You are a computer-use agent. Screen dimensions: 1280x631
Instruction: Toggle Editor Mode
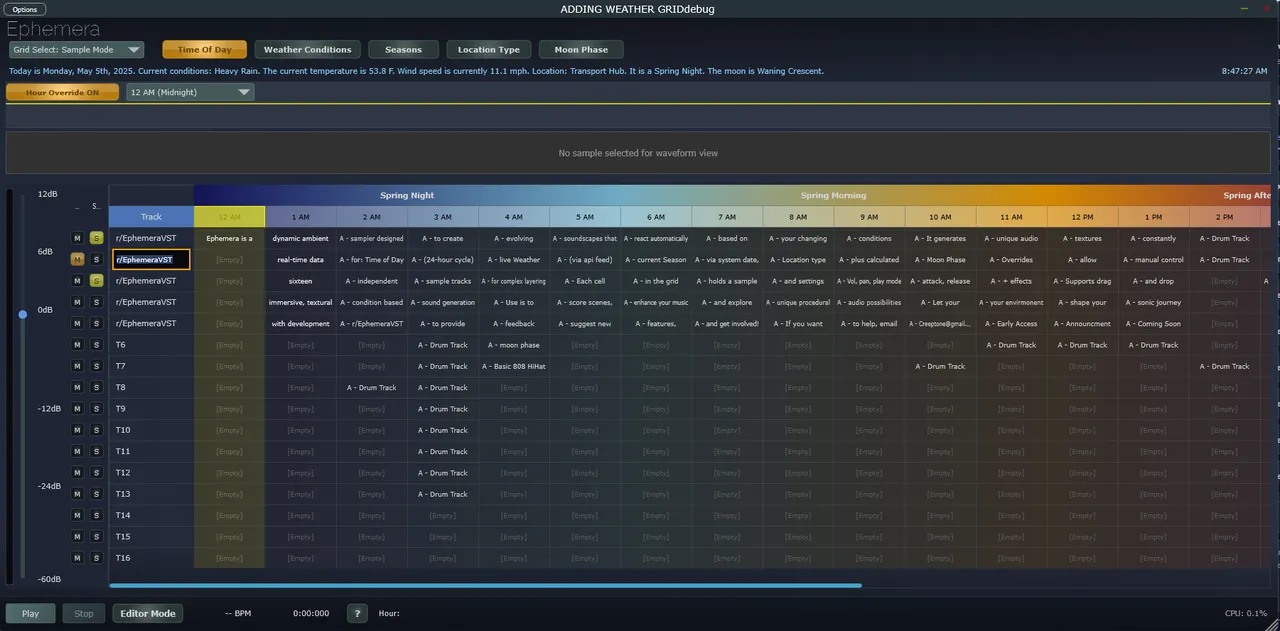point(148,613)
